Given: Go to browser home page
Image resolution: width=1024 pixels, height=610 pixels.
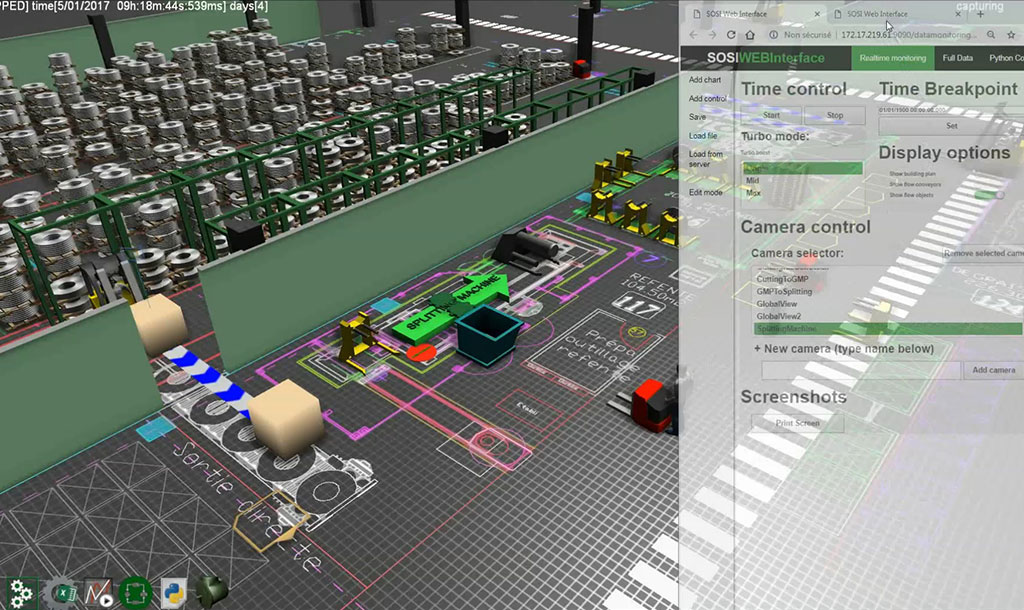Looking at the screenshot, I should (x=750, y=34).
